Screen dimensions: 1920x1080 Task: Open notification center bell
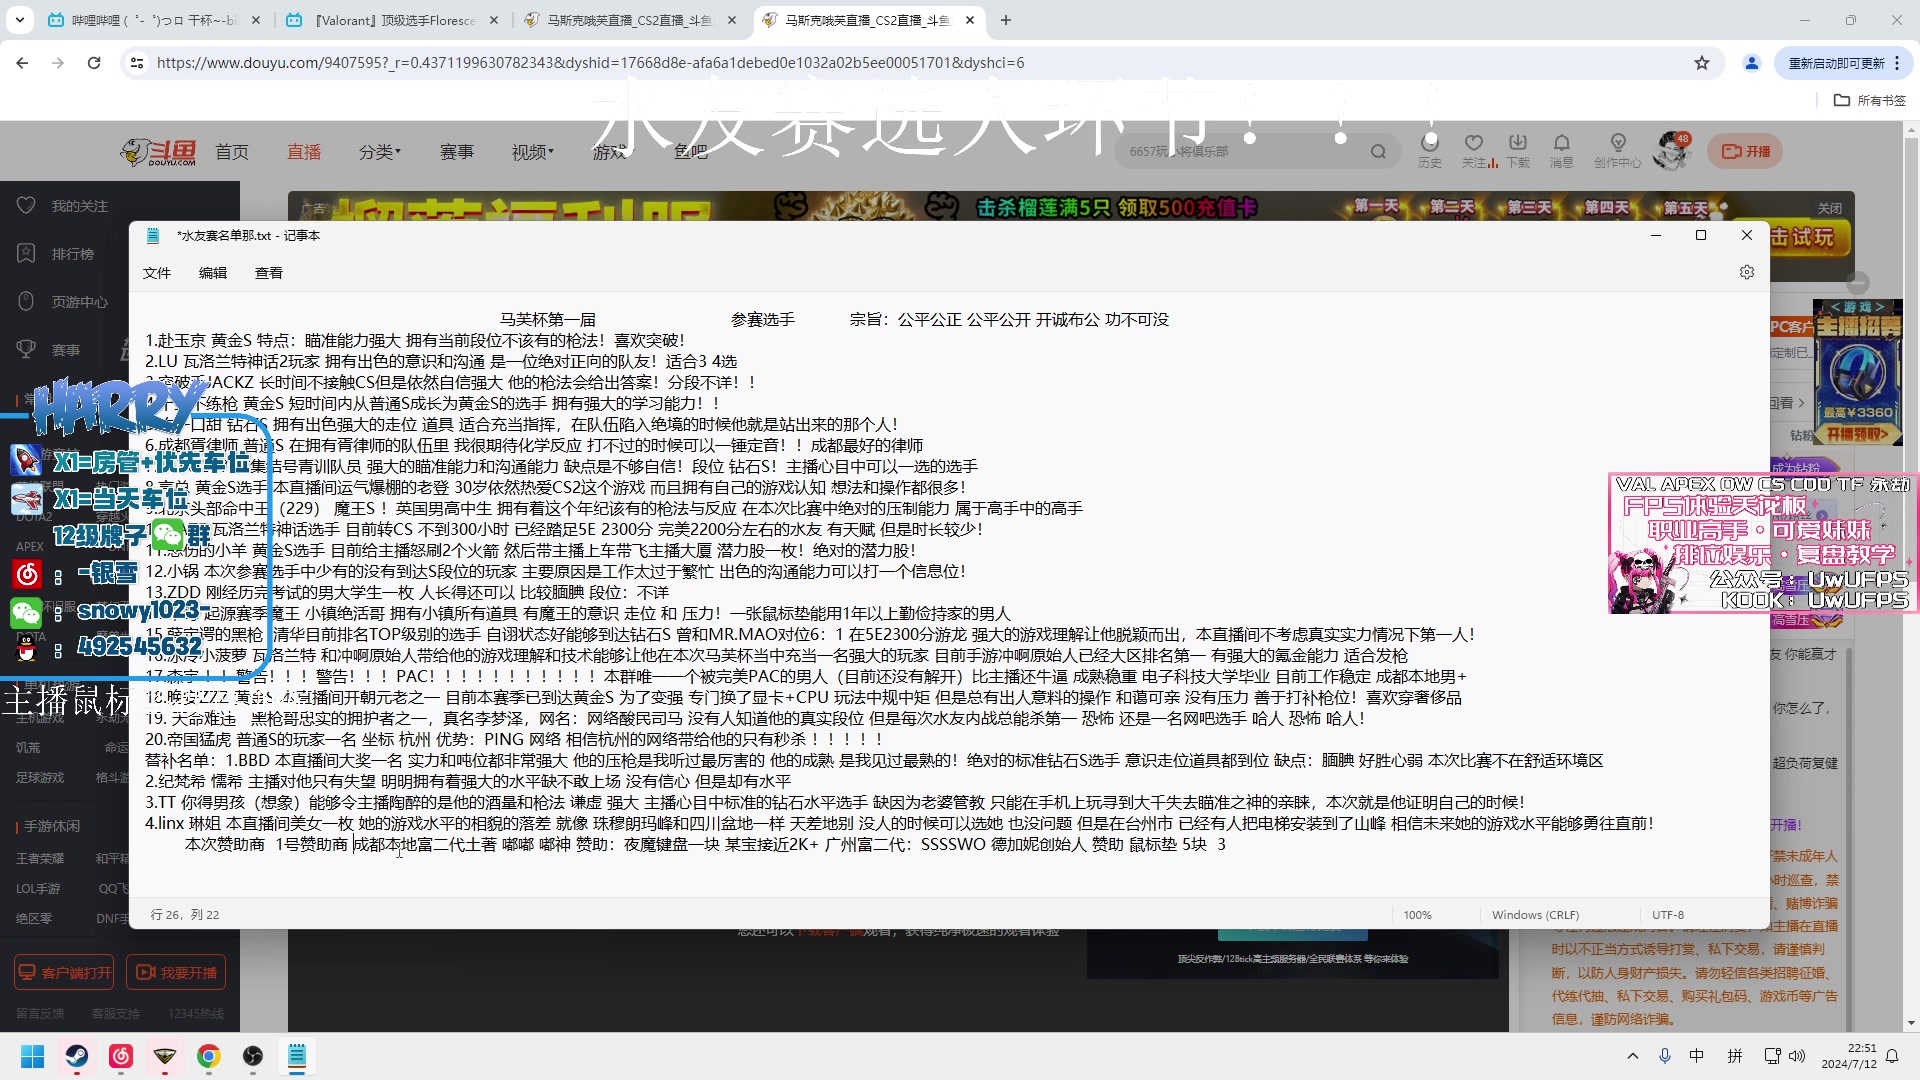click(1892, 1056)
